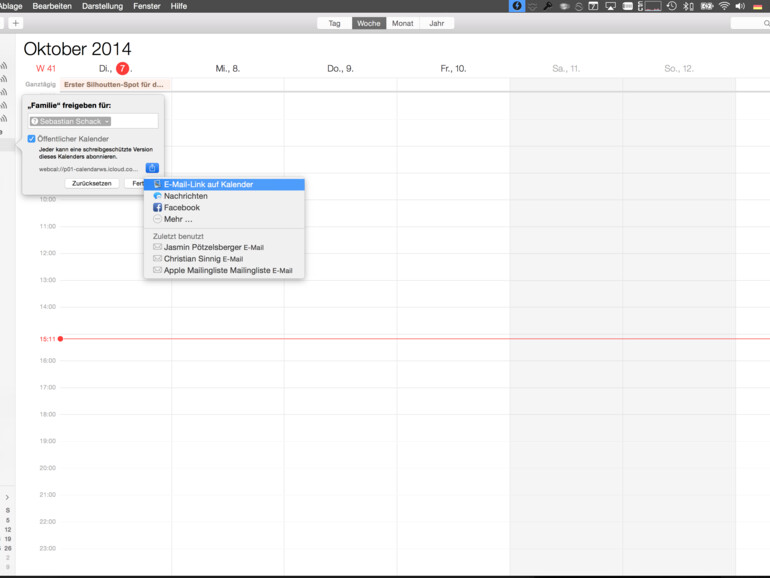Toggle the Öffentlicher Kalender checkbox
Viewport: 770px width, 578px height.
click(x=31, y=139)
